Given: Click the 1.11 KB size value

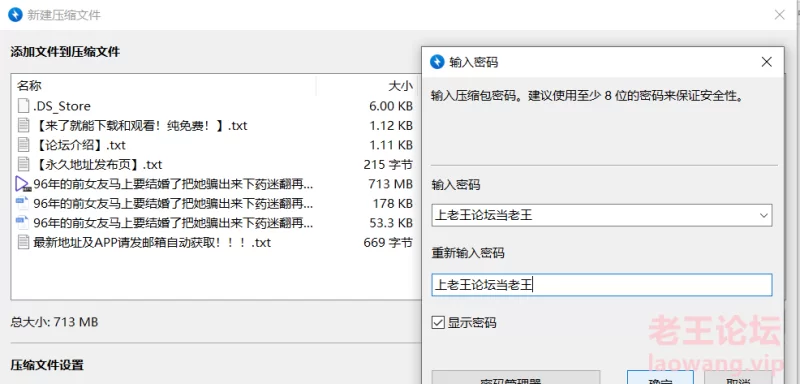Looking at the screenshot, I should tap(391, 145).
